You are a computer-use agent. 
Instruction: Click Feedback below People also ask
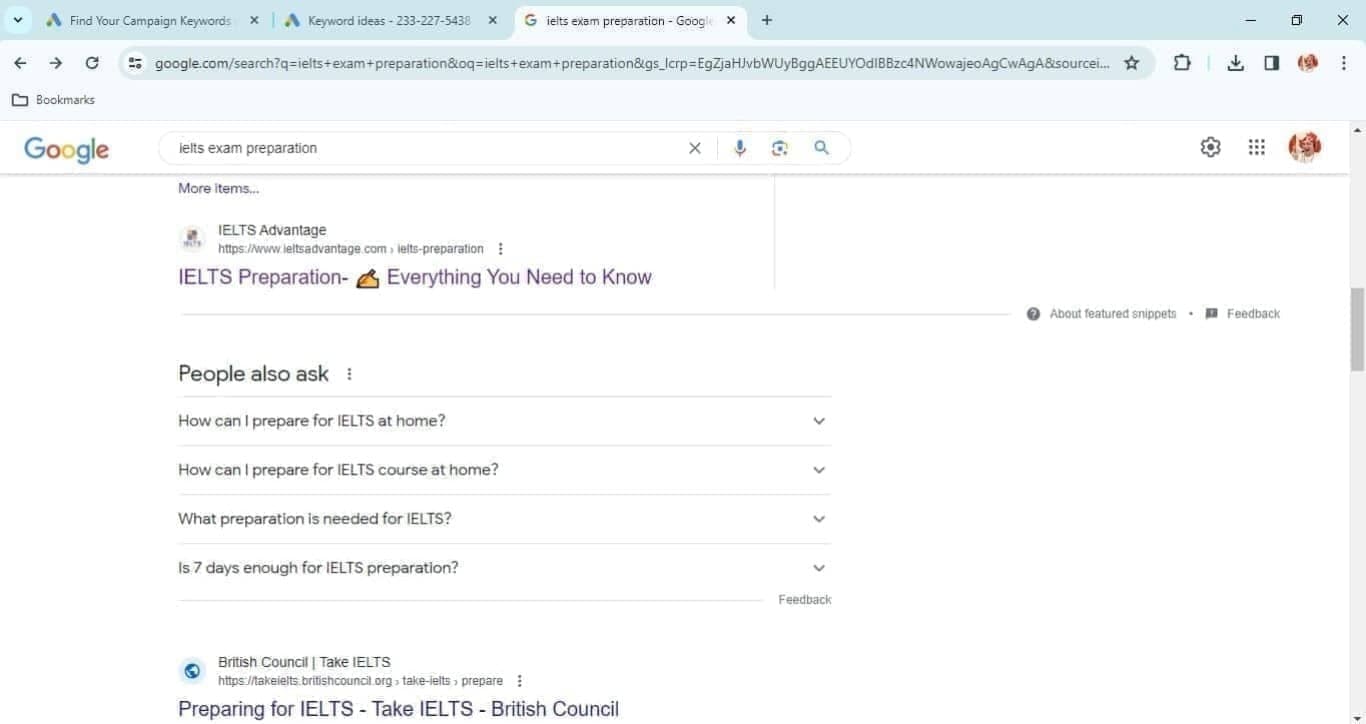pyautogui.click(x=805, y=600)
